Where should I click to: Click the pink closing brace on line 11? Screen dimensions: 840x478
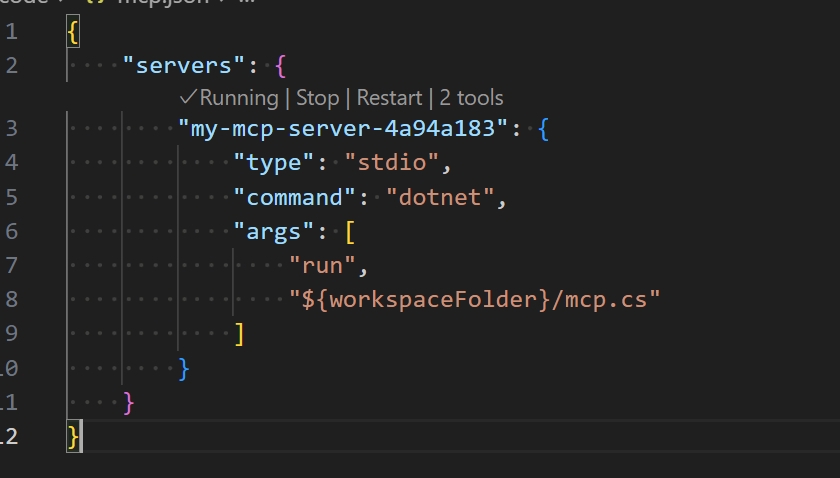(128, 402)
